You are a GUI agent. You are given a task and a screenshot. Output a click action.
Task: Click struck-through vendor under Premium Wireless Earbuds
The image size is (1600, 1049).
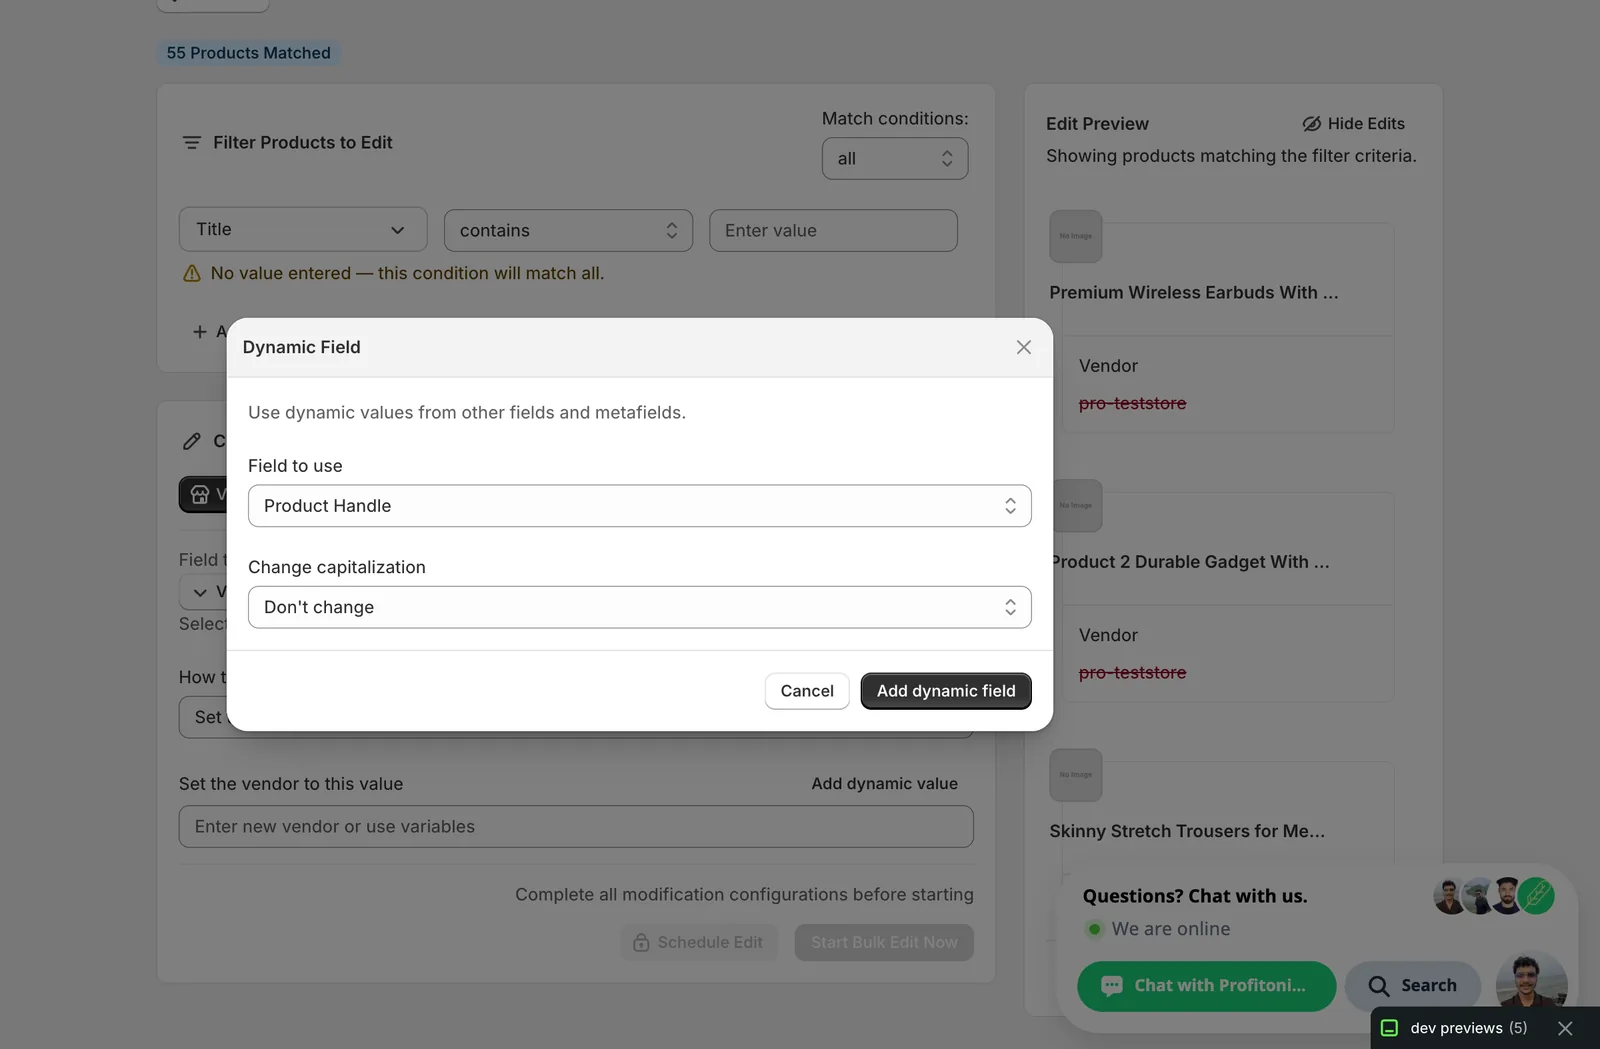(x=1132, y=403)
